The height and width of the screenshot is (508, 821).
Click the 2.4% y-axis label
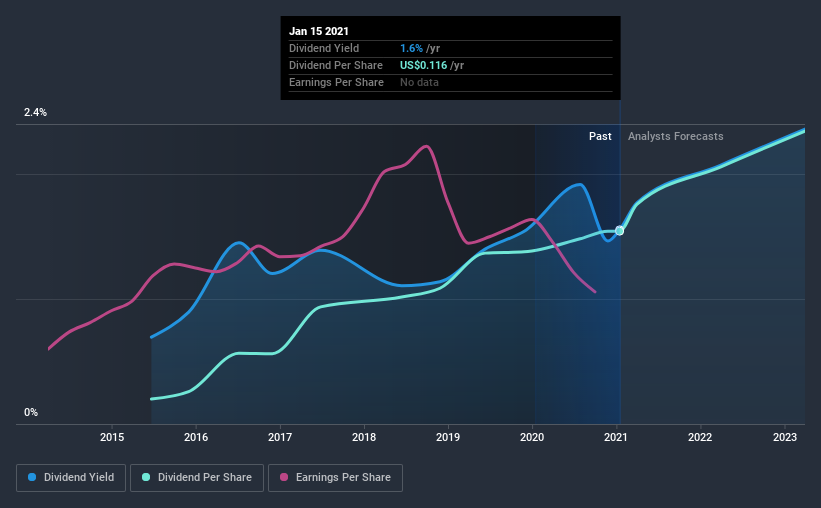35,113
